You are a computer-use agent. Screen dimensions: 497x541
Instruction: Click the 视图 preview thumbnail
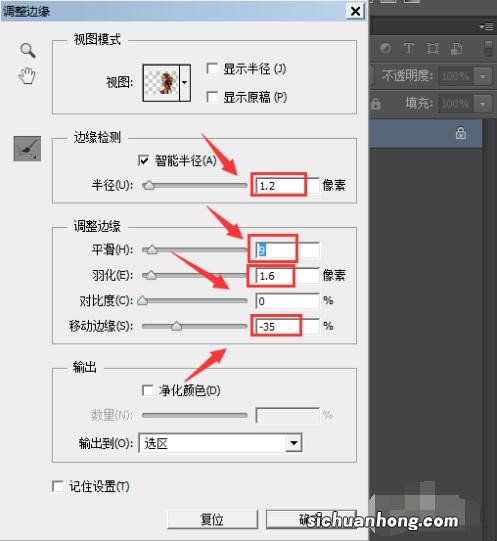click(x=161, y=83)
